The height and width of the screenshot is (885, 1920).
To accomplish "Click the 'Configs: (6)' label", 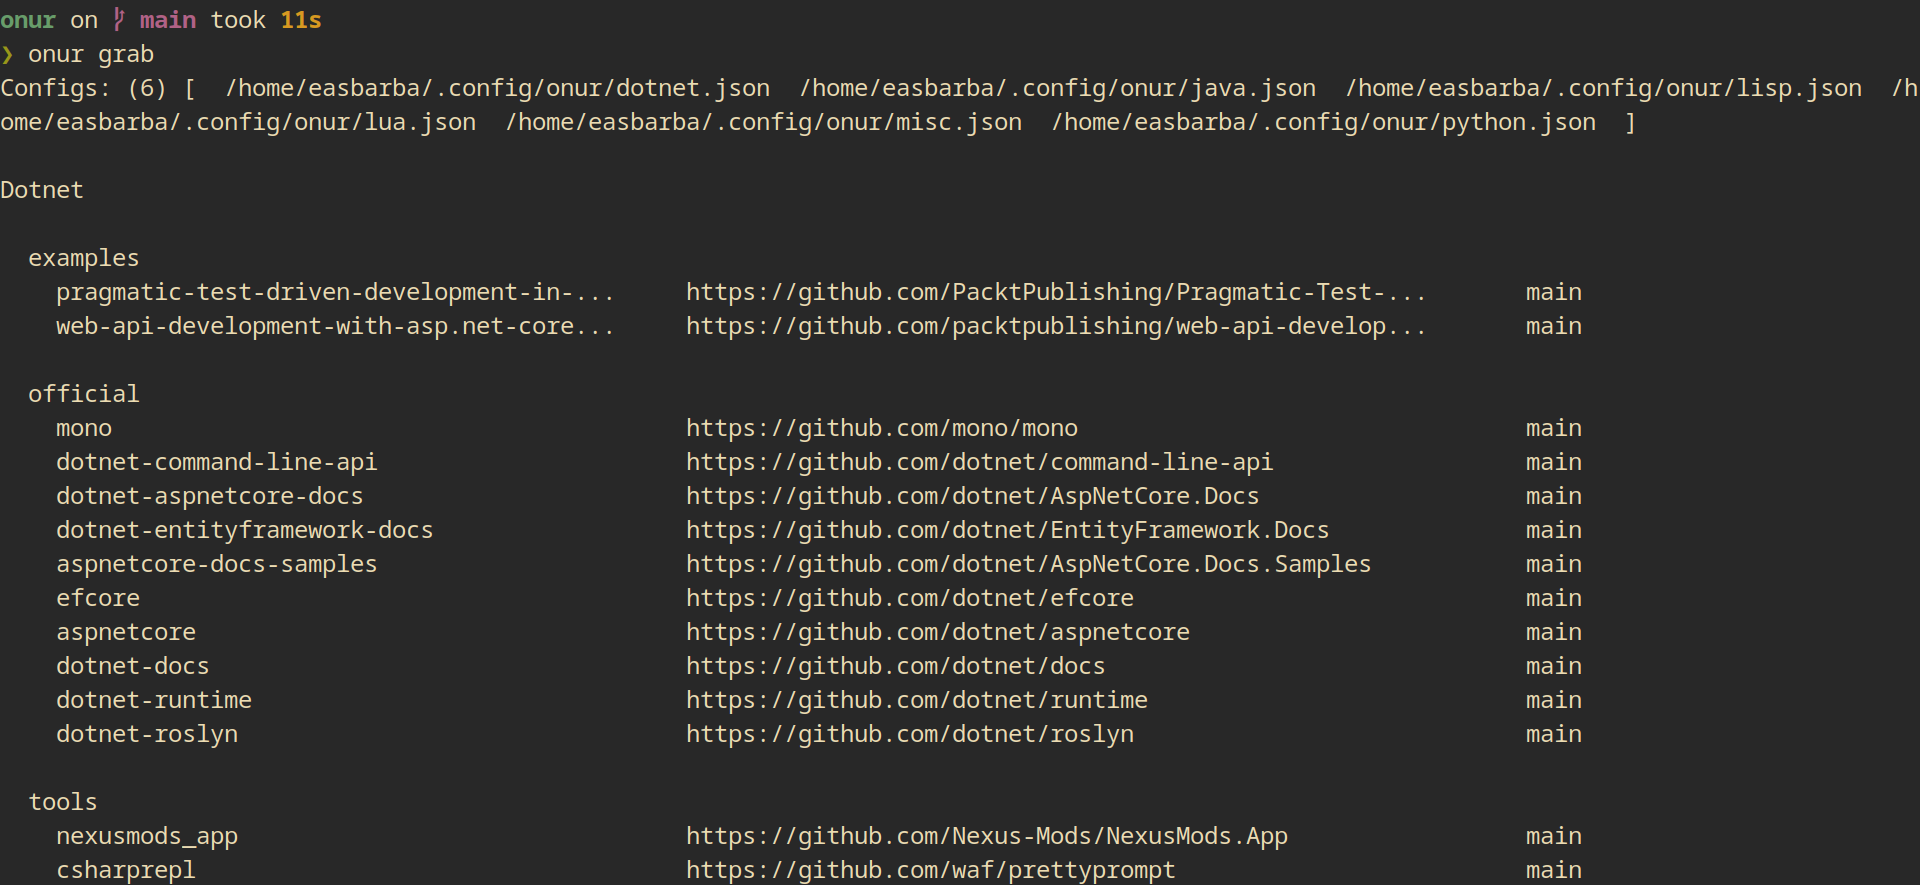I will click(84, 88).
